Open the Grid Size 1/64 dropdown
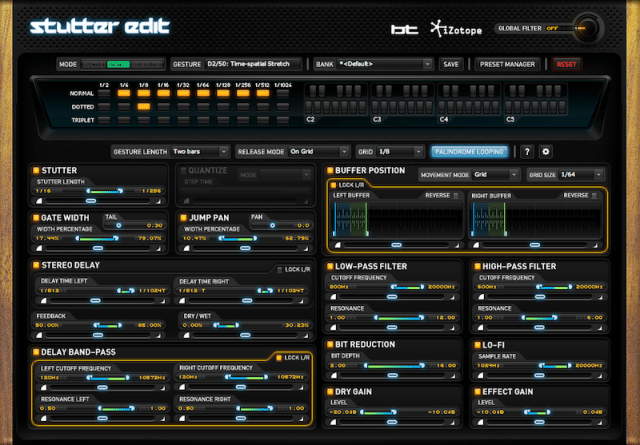Screen dimensions: 640x445 point(581,175)
